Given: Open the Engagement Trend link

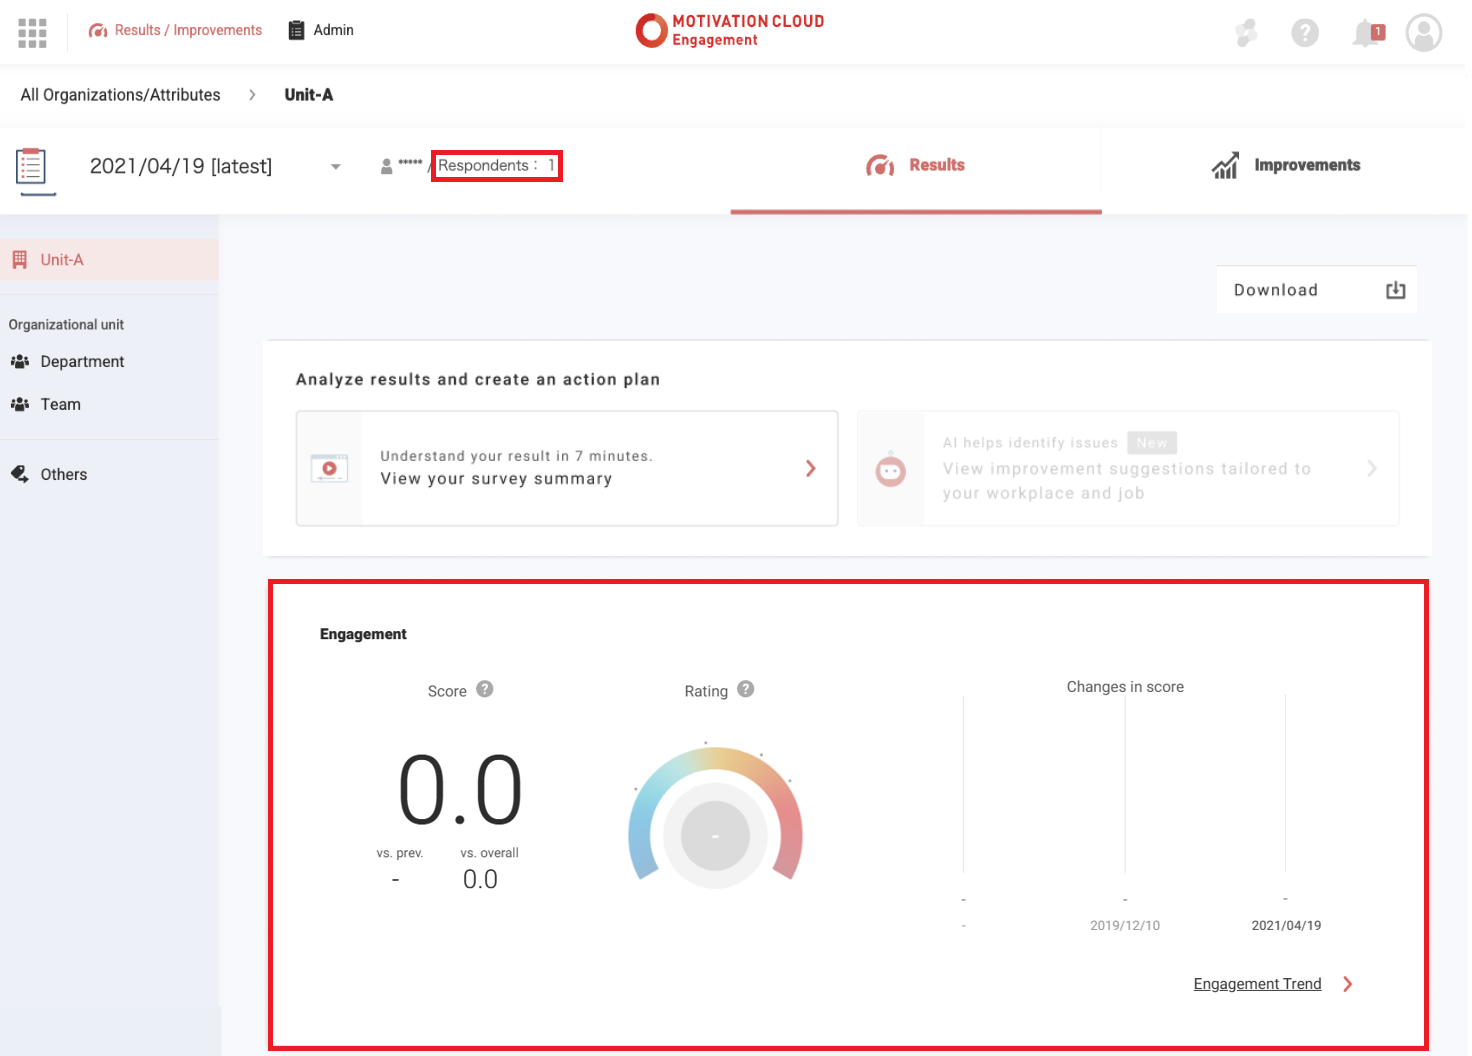Looking at the screenshot, I should click(1257, 984).
